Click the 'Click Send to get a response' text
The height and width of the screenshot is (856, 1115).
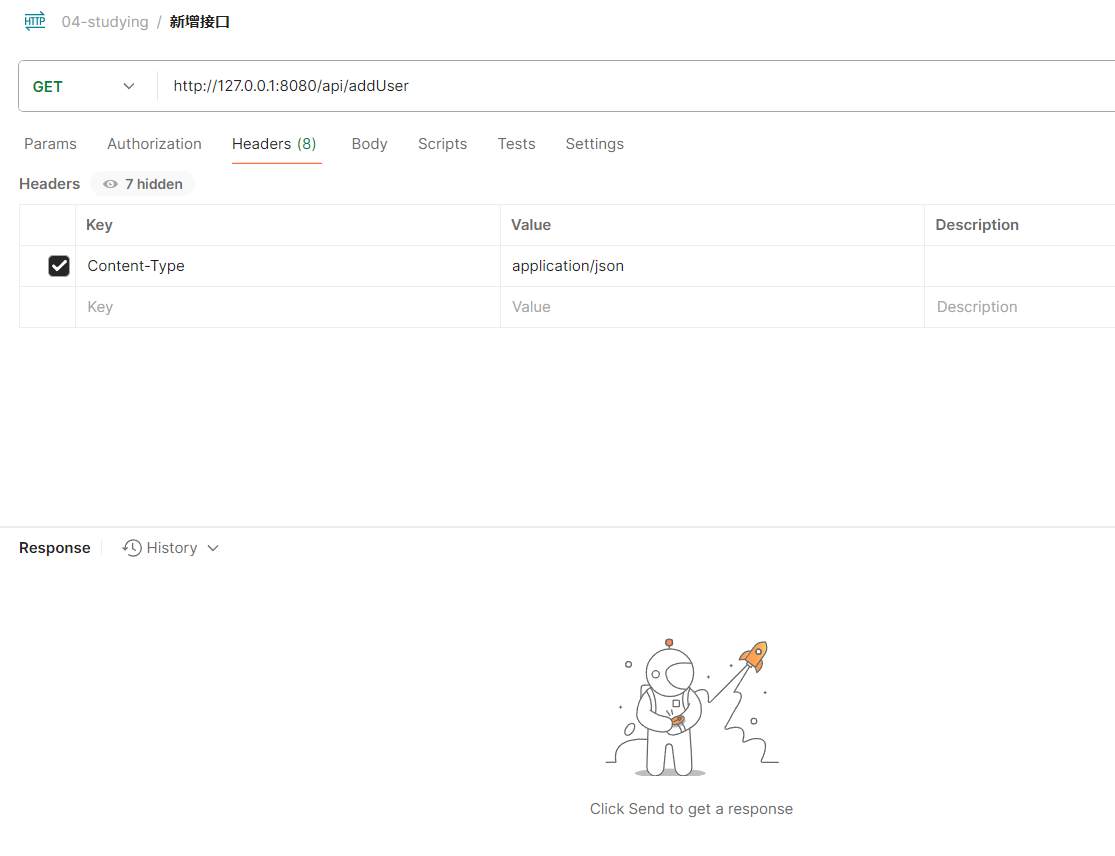click(x=691, y=809)
